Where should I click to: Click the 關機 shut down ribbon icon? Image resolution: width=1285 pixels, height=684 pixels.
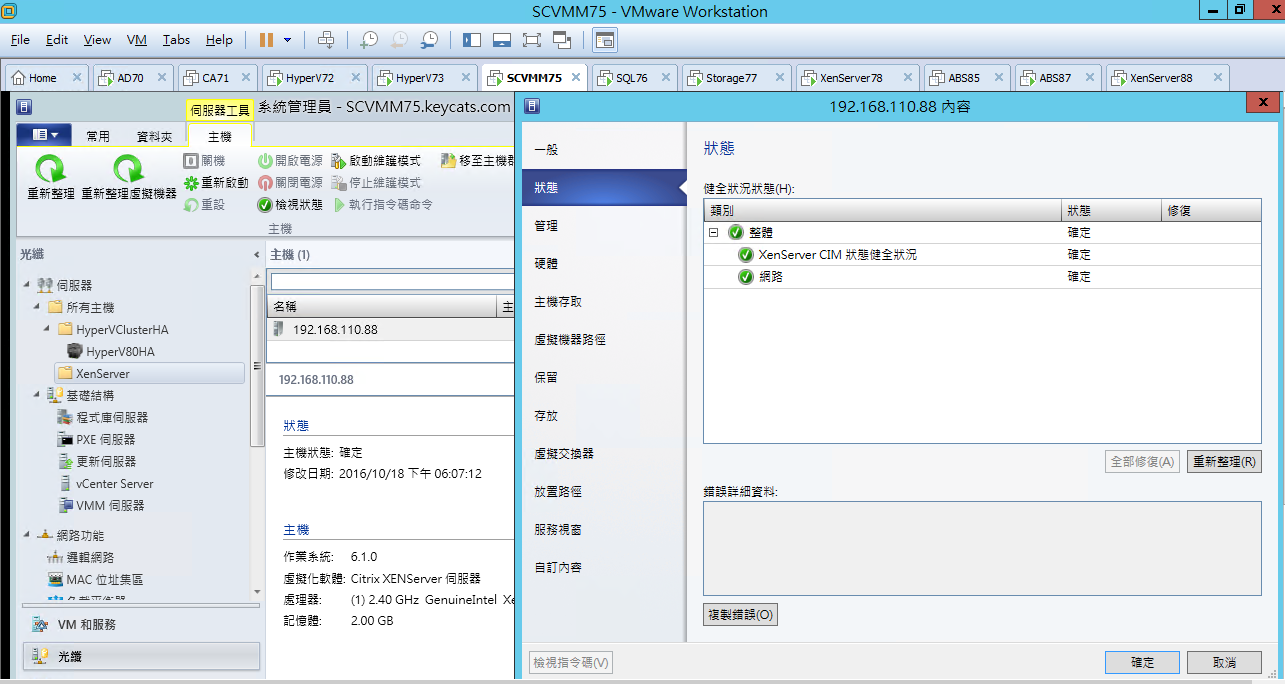191,161
